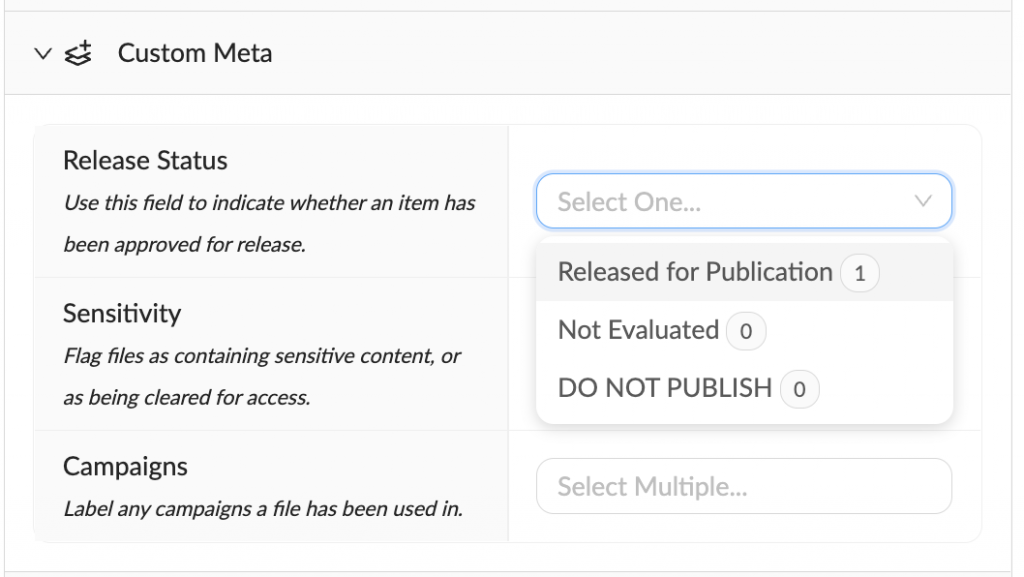Click the Campaigns description text
The height and width of the screenshot is (577, 1024).
[263, 509]
